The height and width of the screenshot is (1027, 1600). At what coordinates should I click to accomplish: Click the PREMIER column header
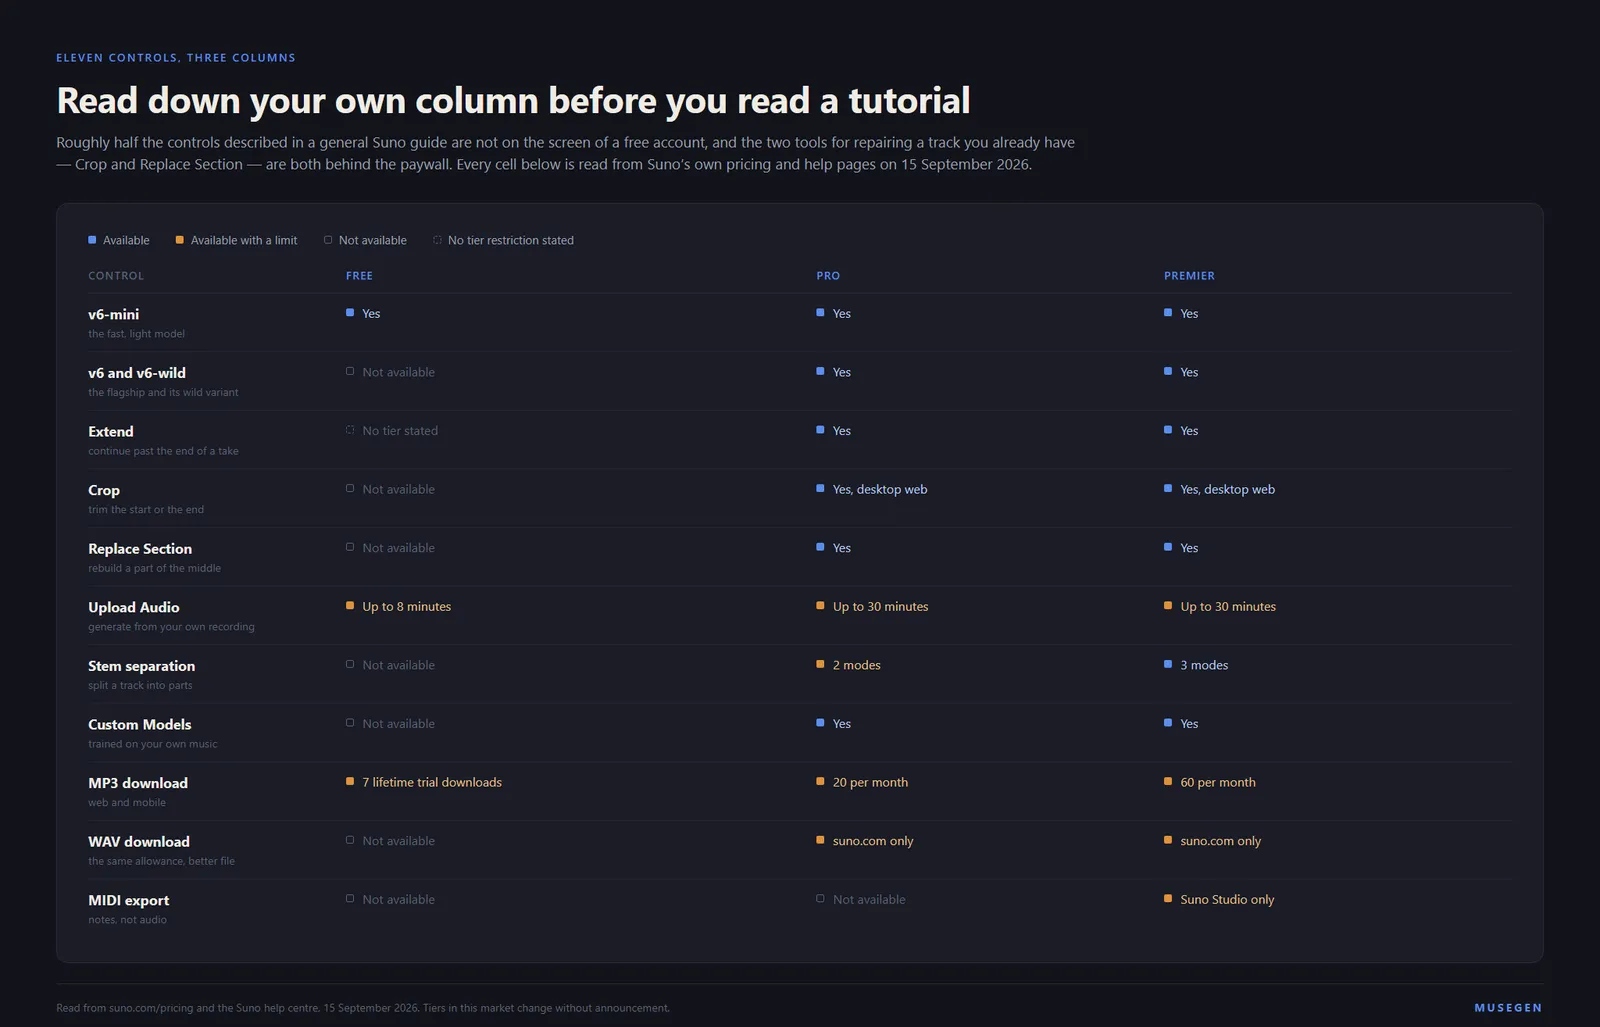[1189, 276]
